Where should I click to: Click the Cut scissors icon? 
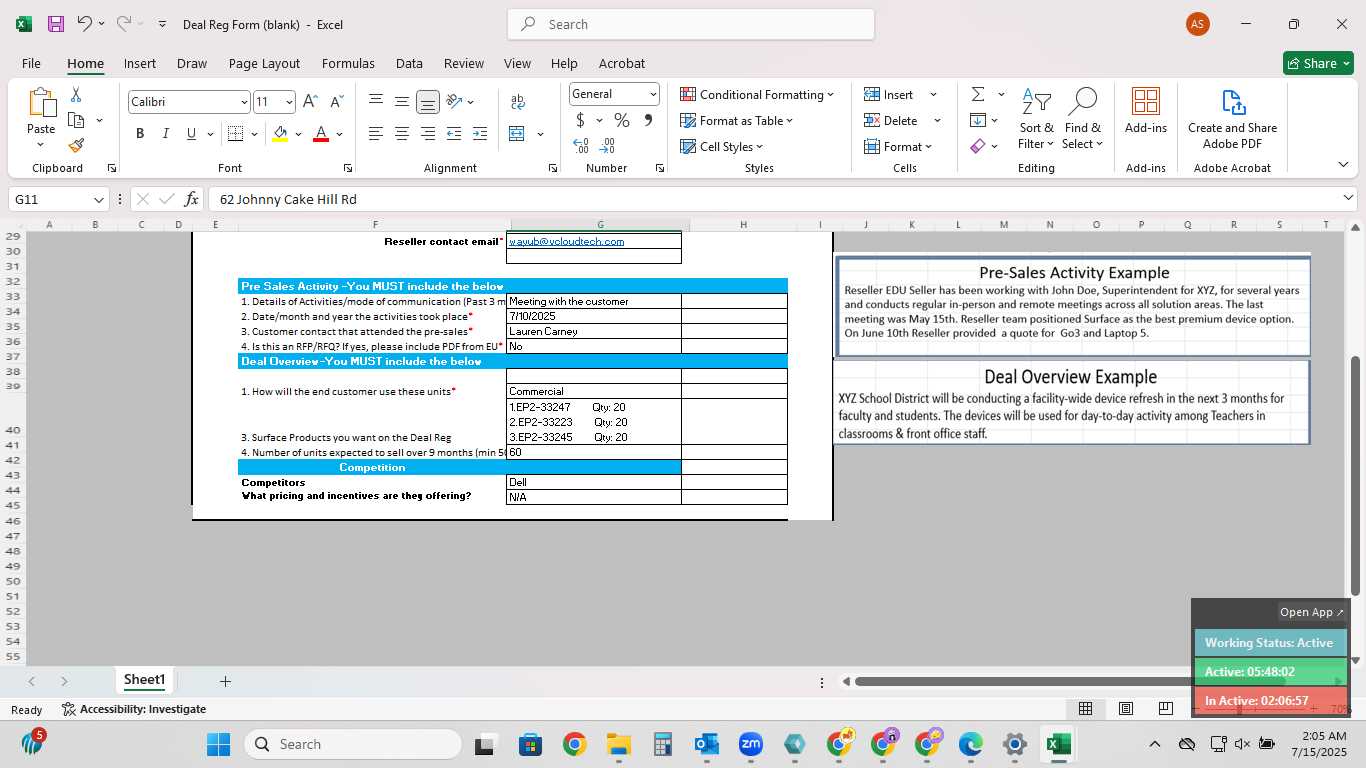[76, 95]
